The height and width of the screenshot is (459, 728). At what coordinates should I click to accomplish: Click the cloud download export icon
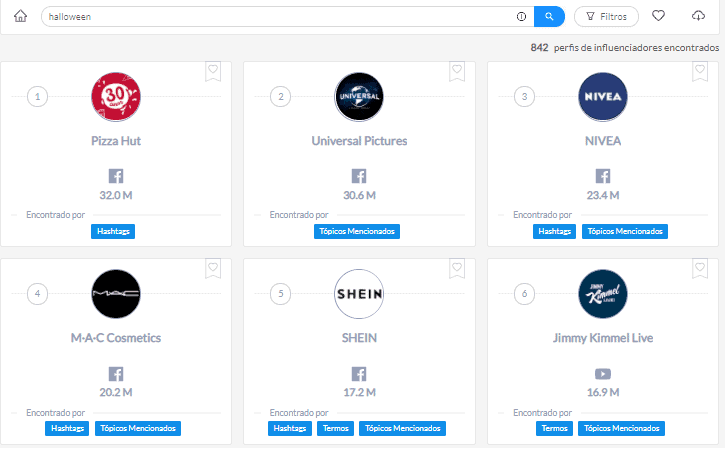tap(698, 16)
